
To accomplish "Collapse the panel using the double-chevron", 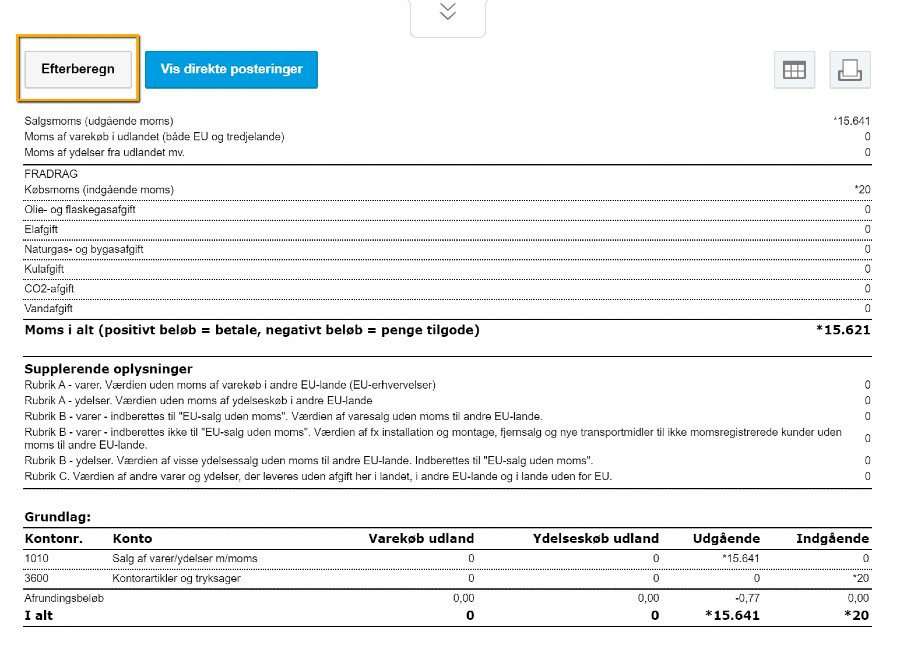I will (447, 13).
